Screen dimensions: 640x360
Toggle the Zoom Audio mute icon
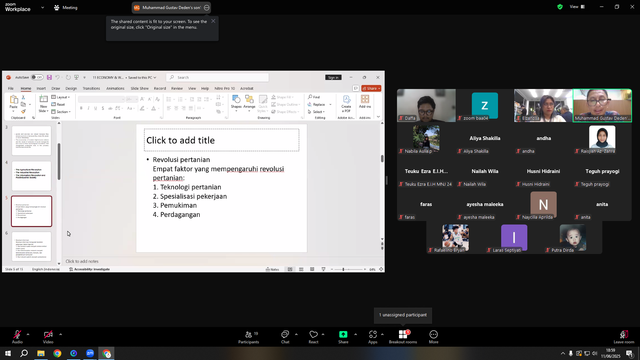pos(17,334)
